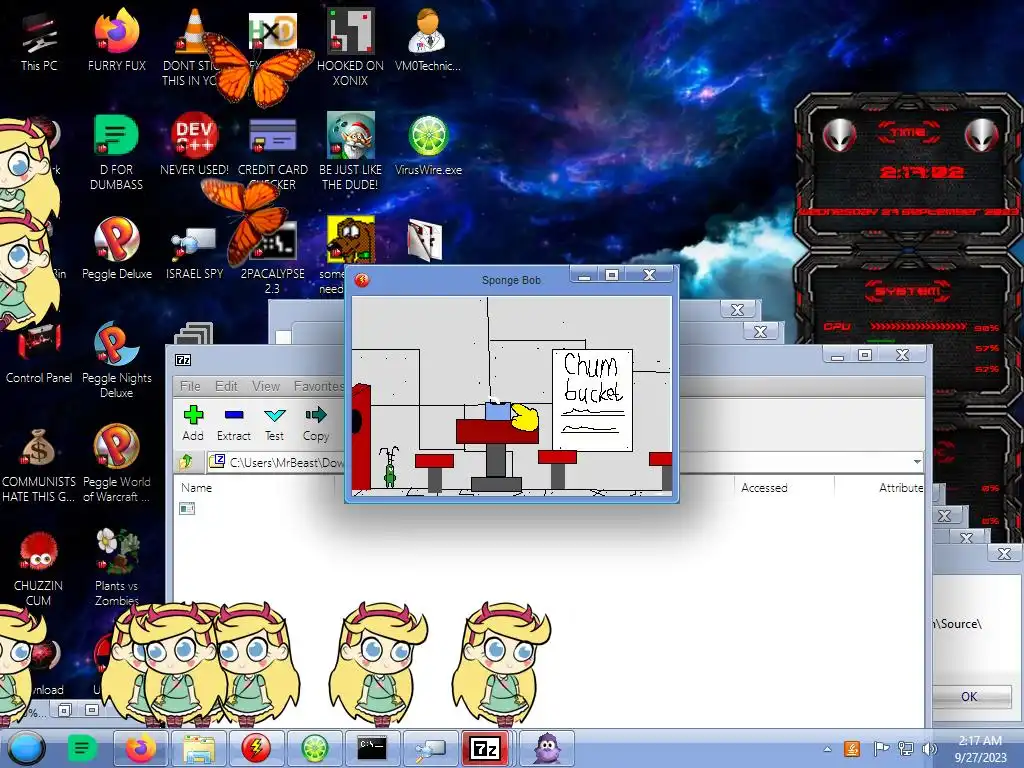
Task: Sort by Name column in 7-Zip
Action: [x=197, y=487]
